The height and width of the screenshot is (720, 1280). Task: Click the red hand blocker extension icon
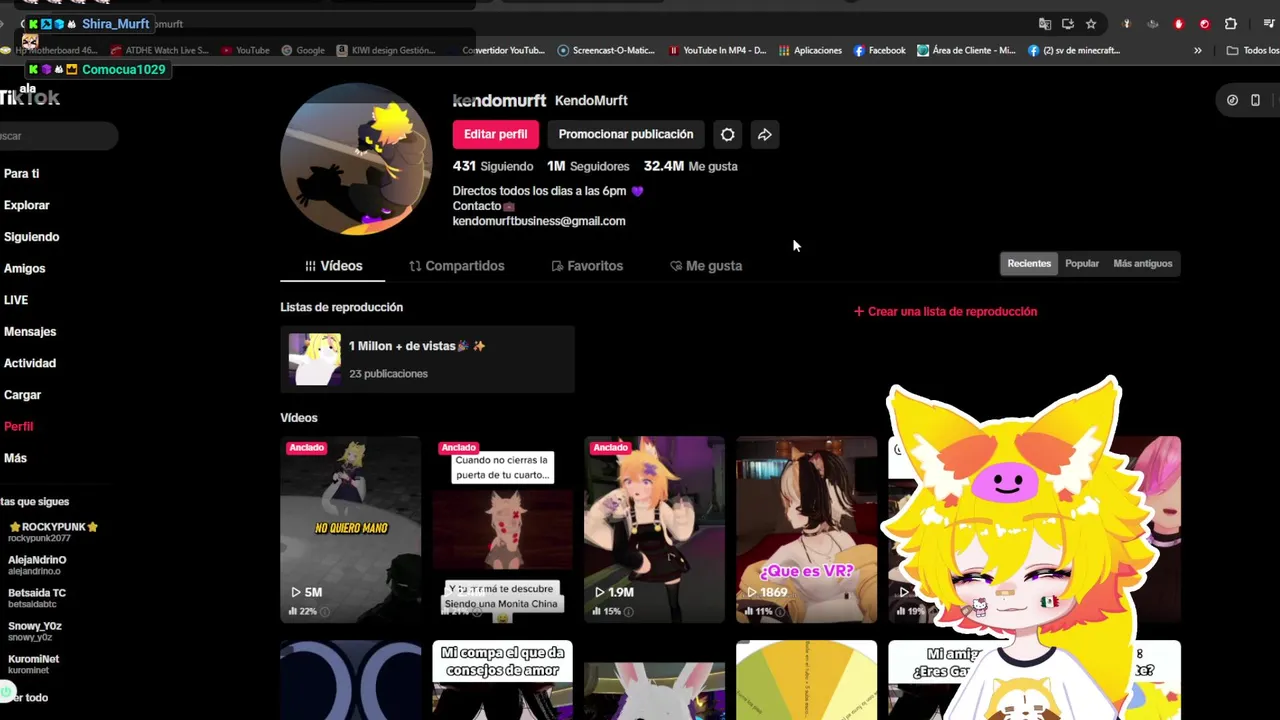pyautogui.click(x=1178, y=24)
